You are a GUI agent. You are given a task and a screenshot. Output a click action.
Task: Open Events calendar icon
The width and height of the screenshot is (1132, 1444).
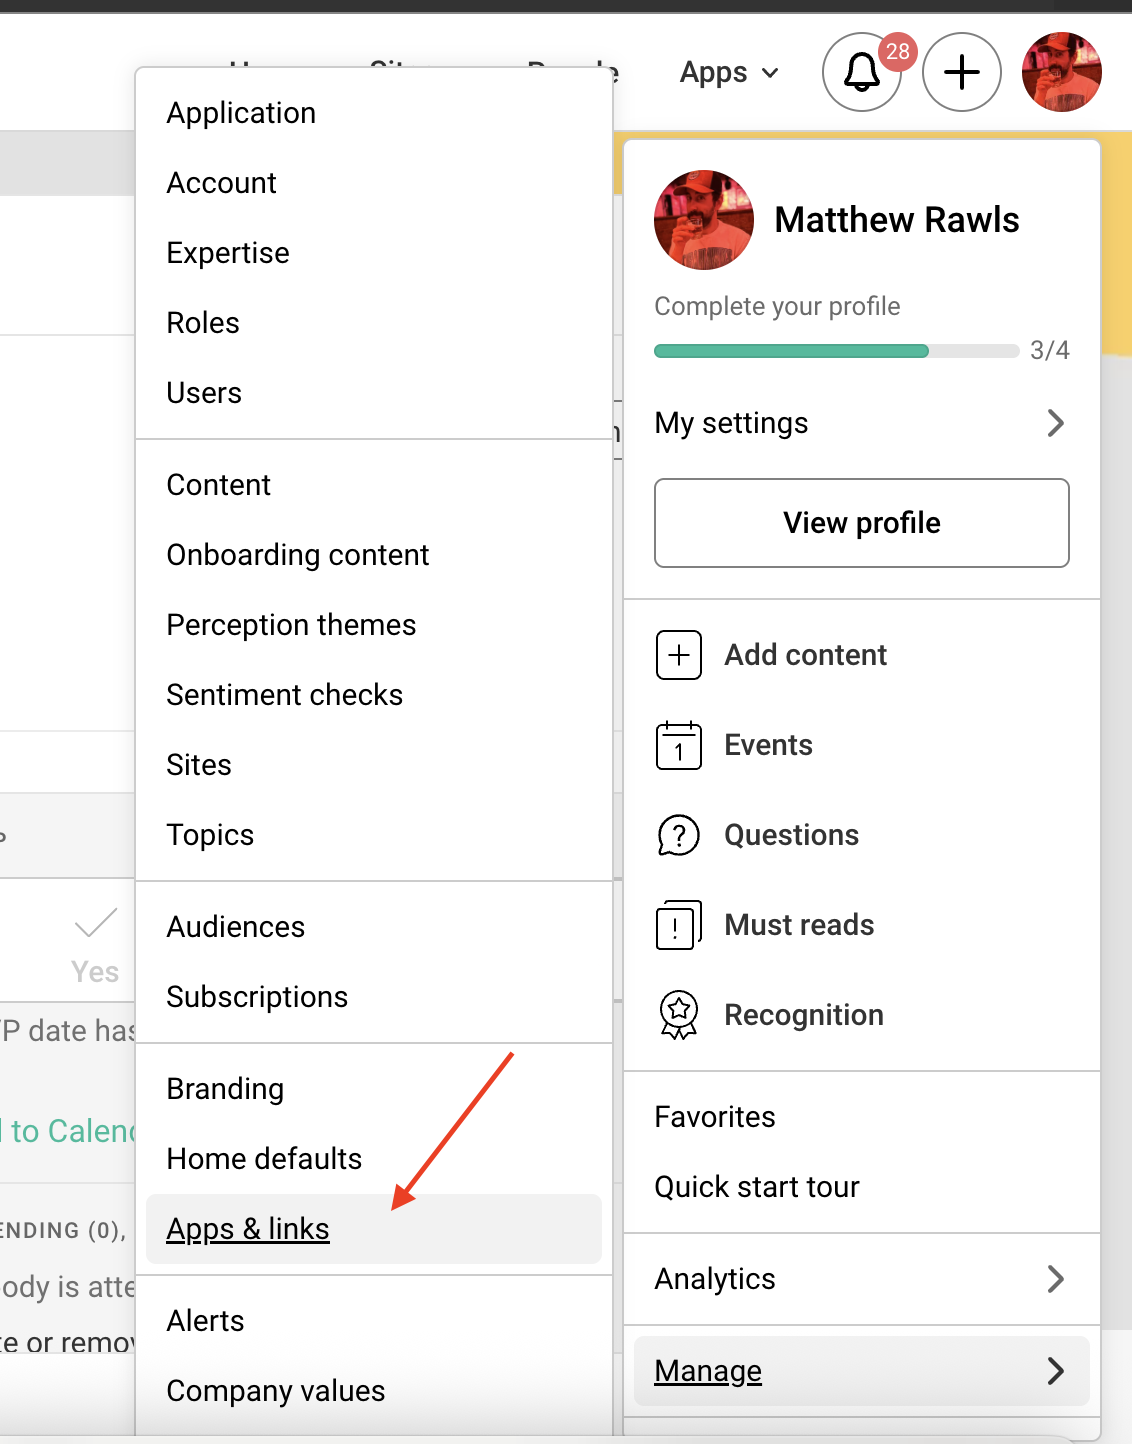click(x=678, y=745)
